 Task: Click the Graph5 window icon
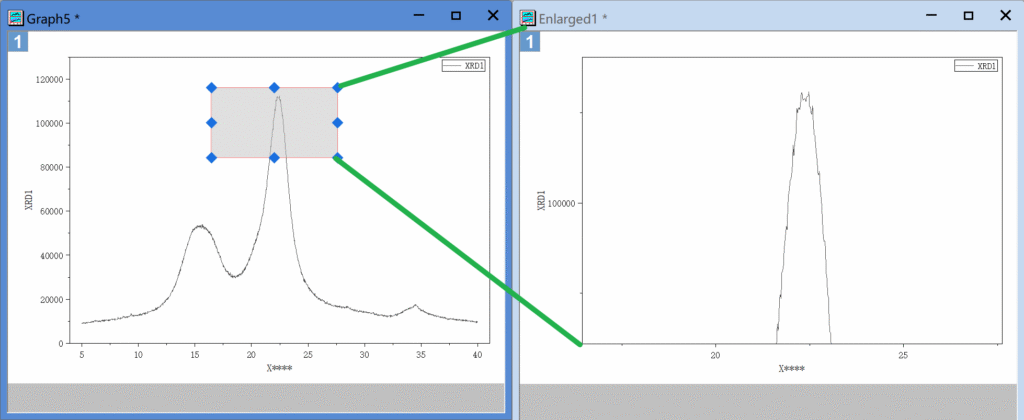[x=16, y=17]
